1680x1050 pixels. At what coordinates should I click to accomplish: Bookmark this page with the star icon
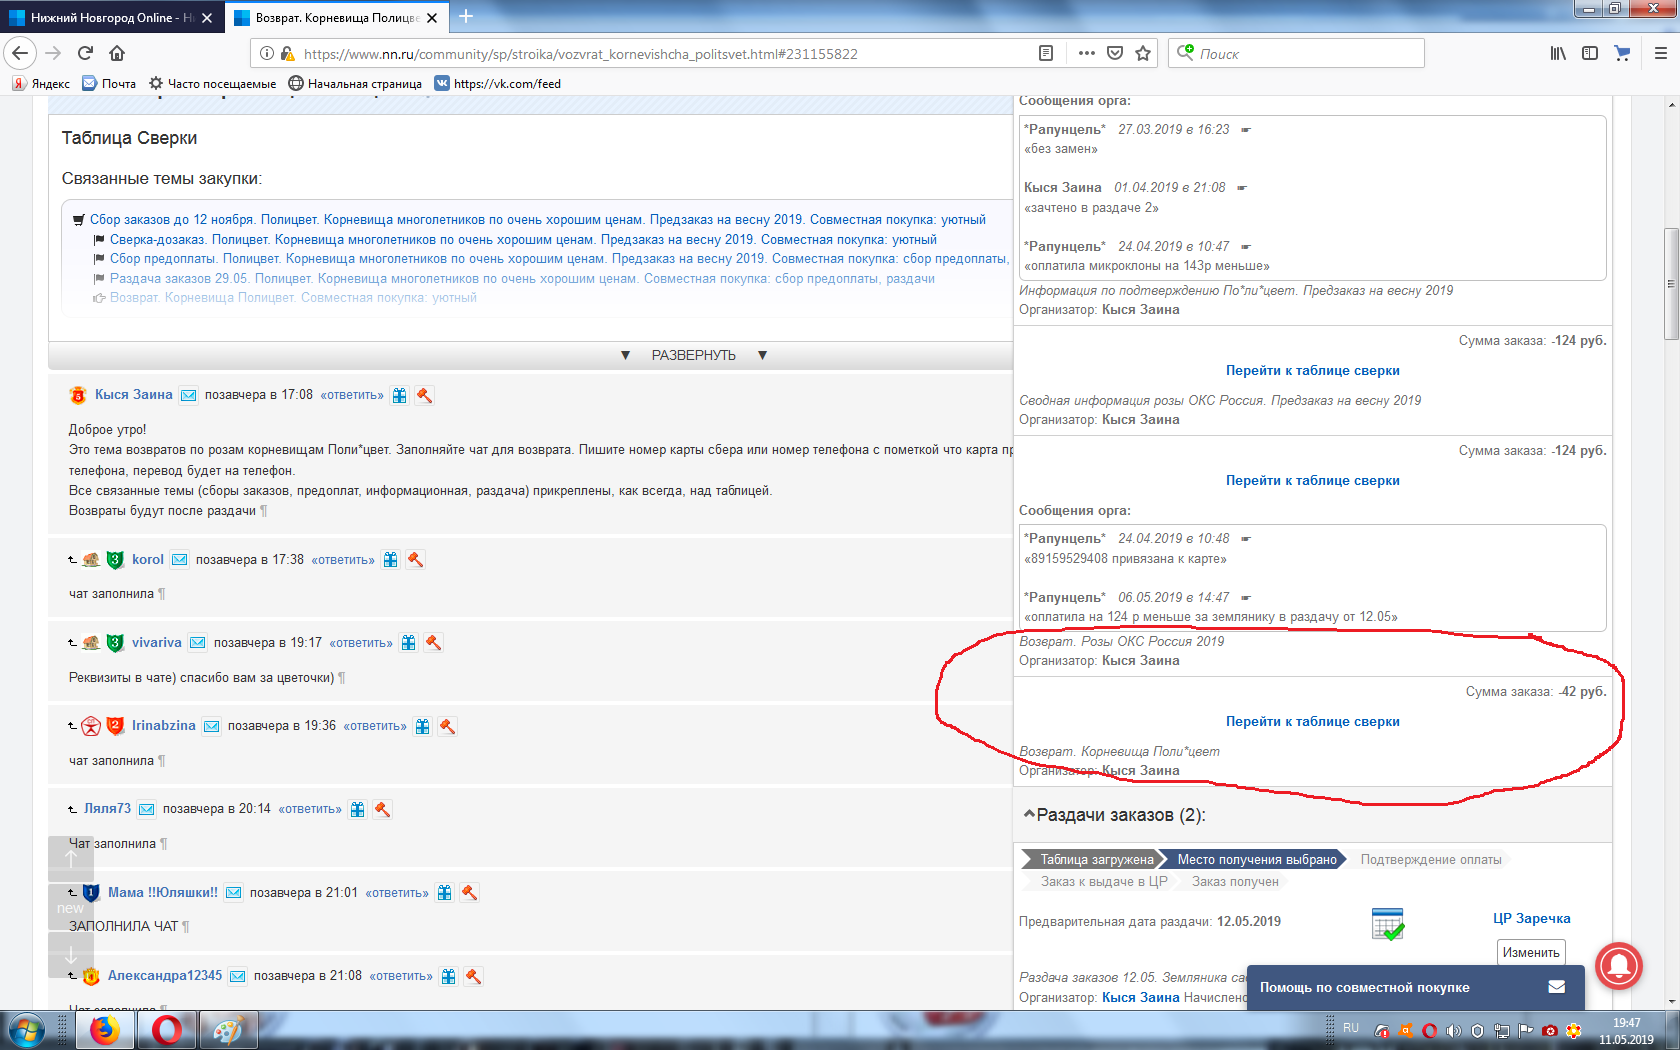1143,53
